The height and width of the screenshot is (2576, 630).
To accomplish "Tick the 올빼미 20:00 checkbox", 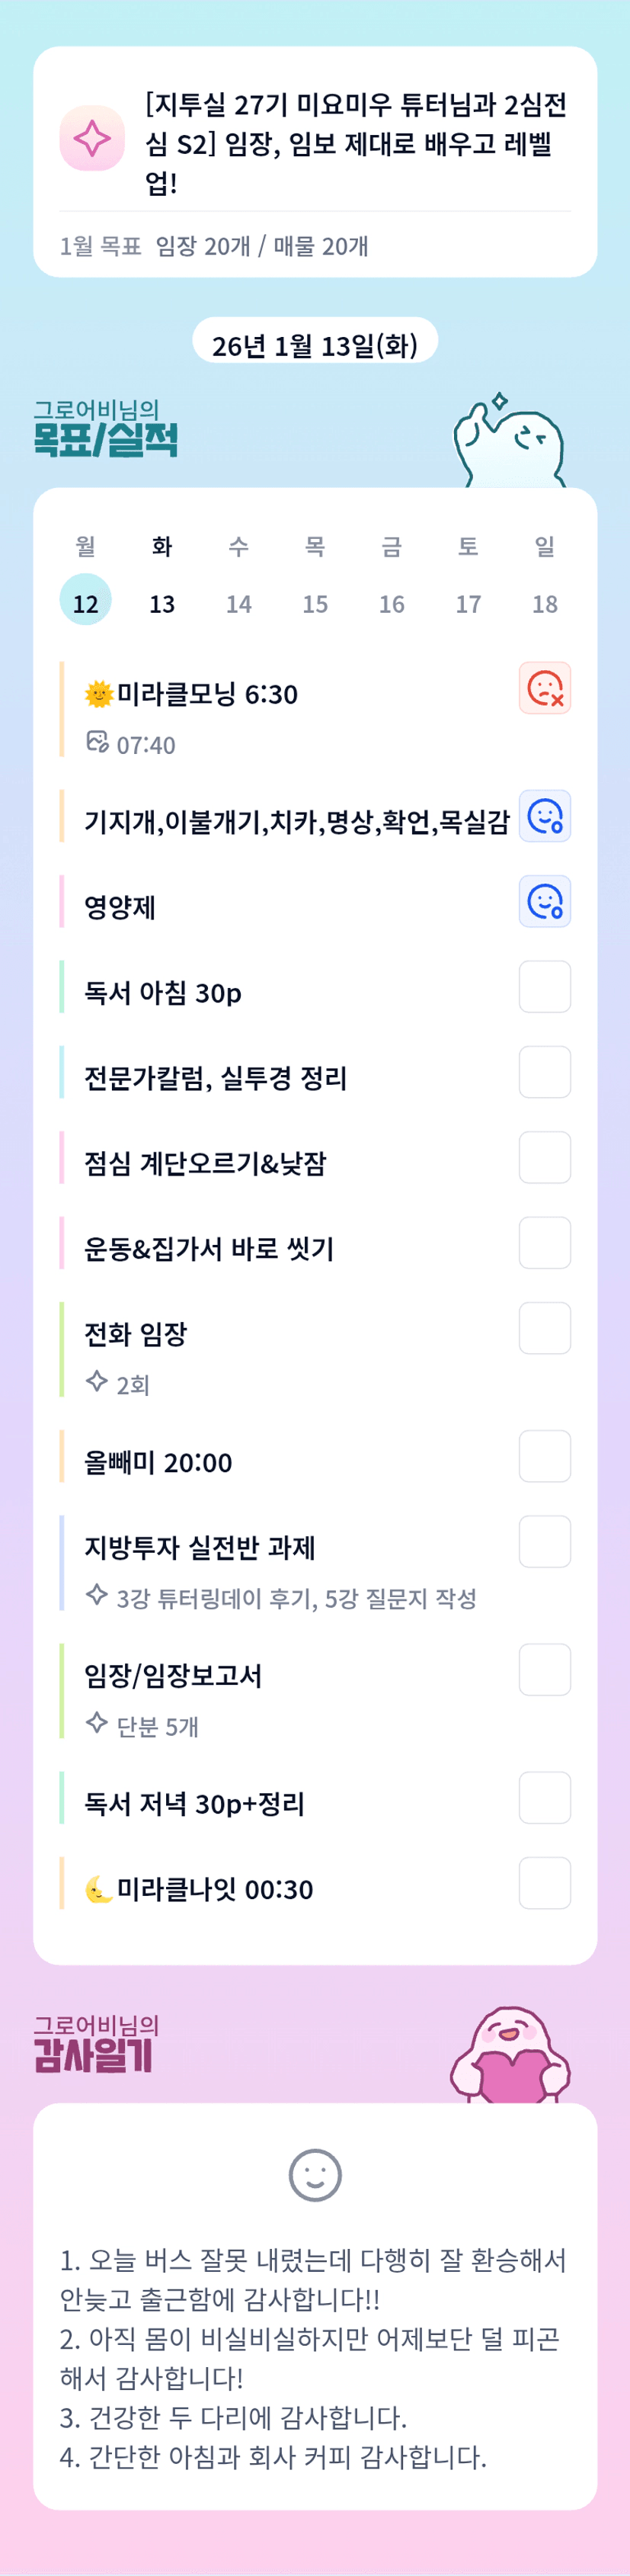I will (544, 1456).
